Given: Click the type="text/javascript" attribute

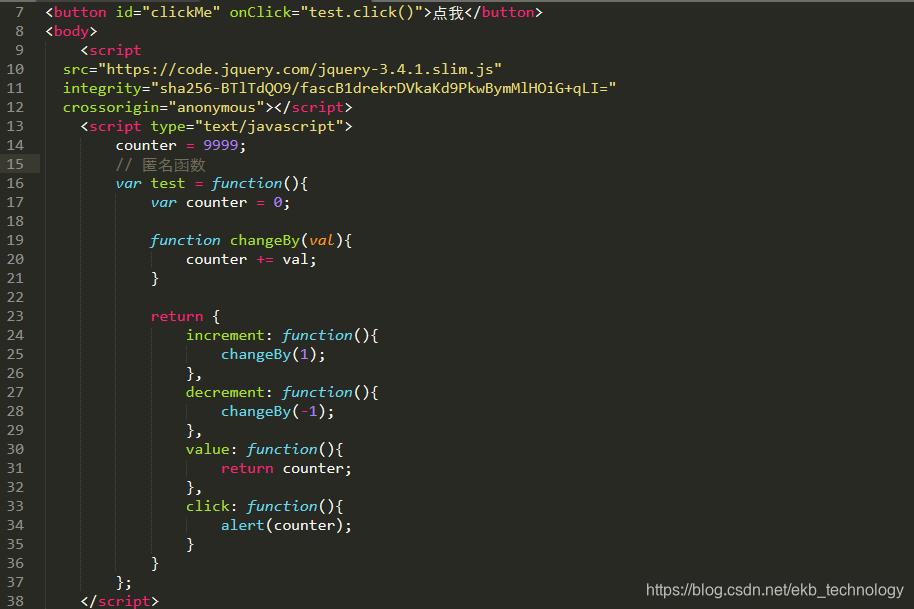Looking at the screenshot, I should (x=247, y=126).
